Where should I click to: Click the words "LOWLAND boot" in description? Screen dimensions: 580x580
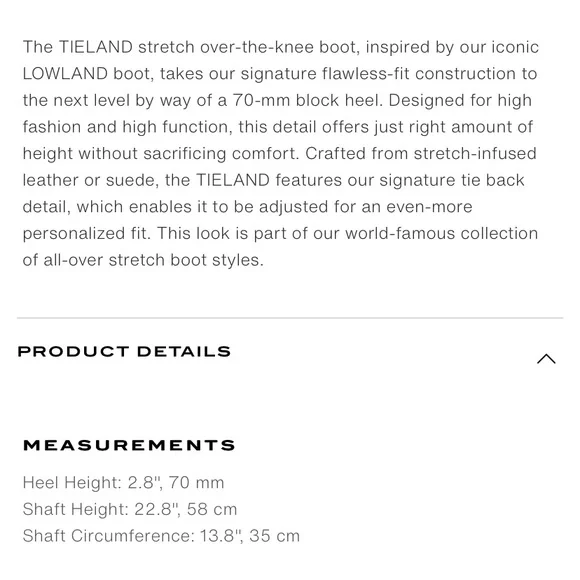tap(88, 74)
